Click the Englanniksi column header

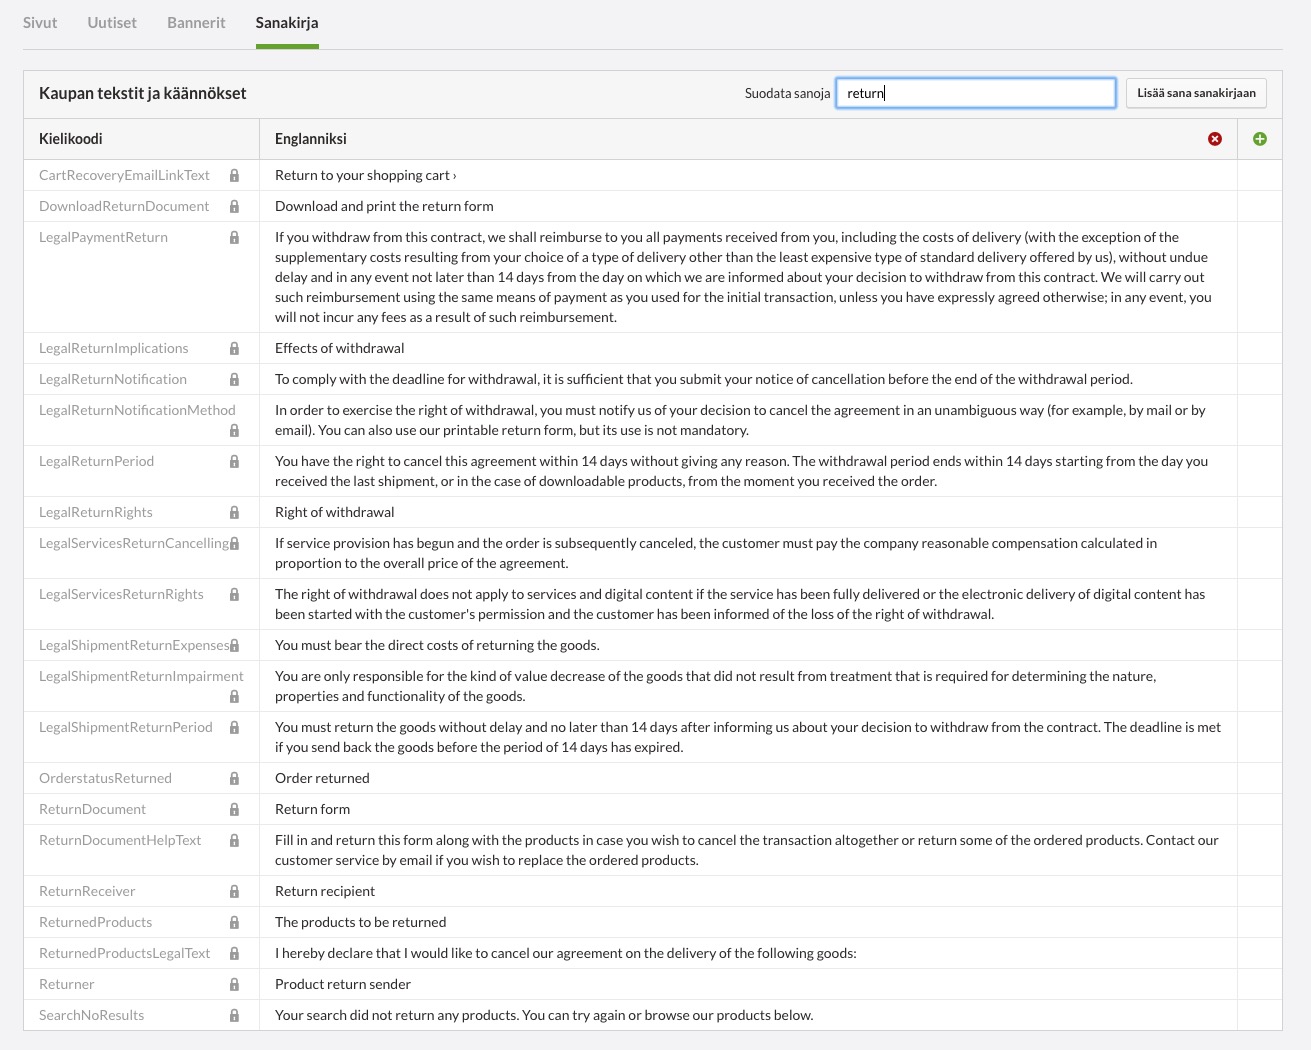pos(311,139)
